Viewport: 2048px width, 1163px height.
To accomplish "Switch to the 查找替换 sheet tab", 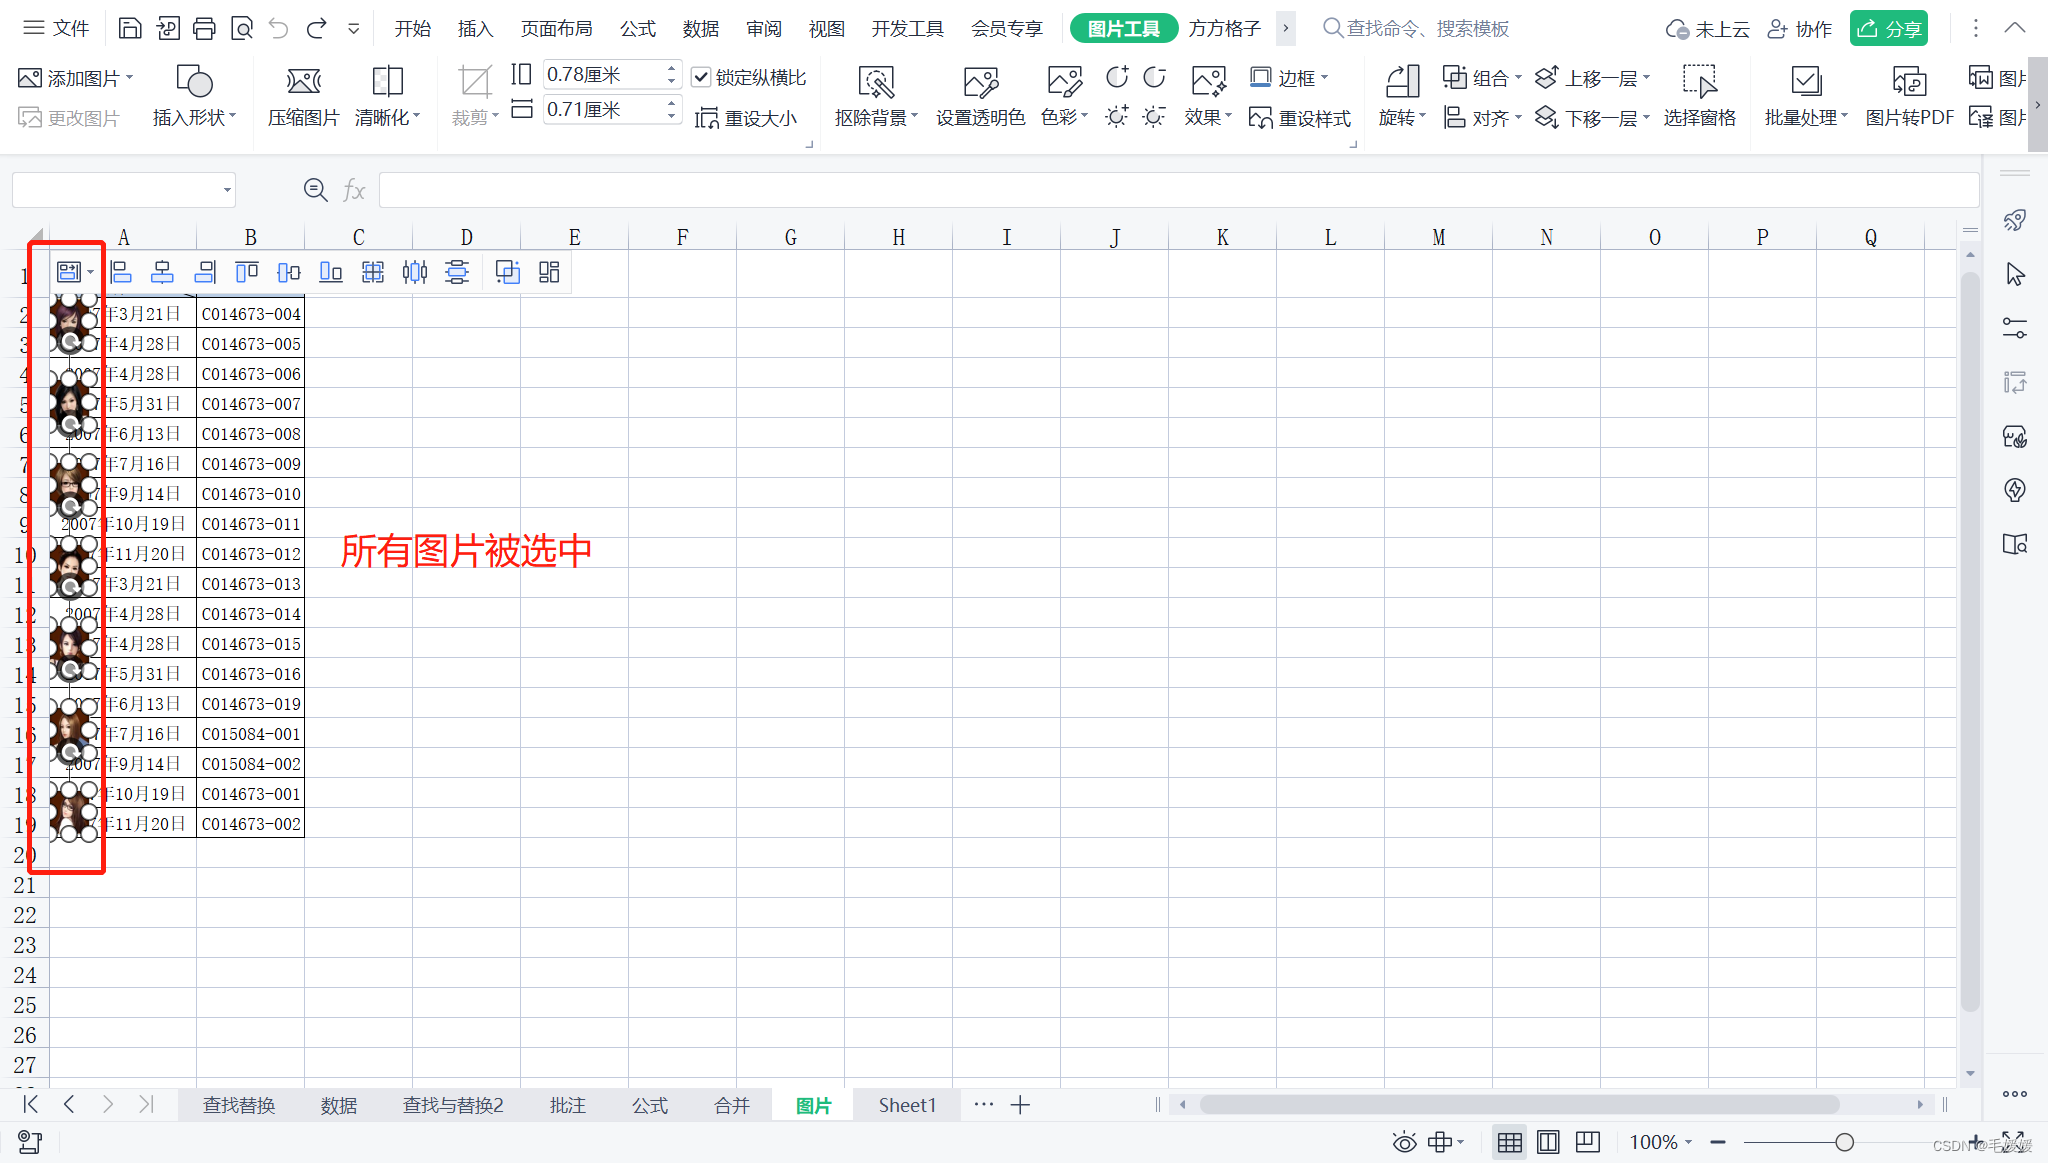I will pyautogui.click(x=239, y=1105).
